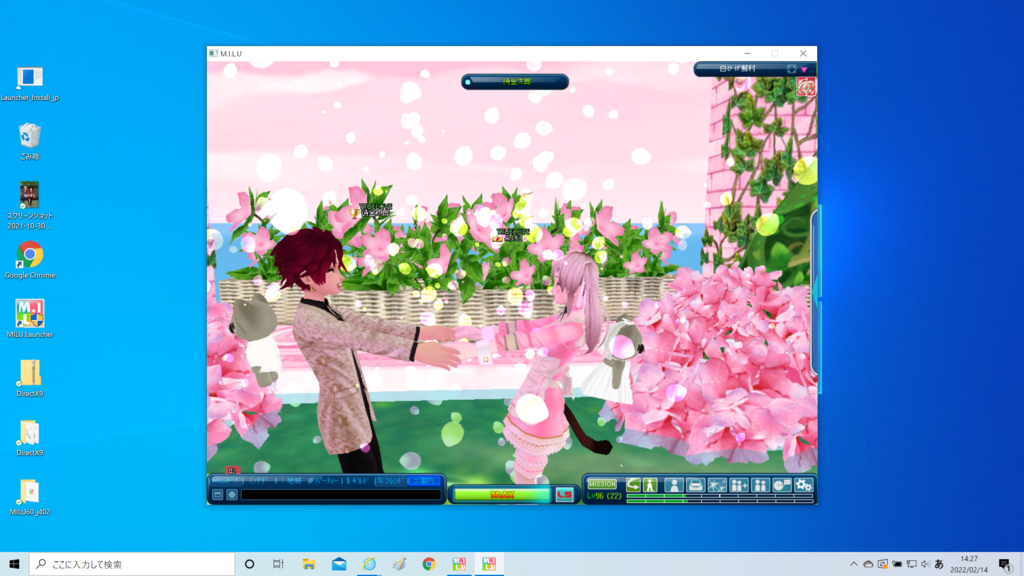Select the 地域 chat tab
The height and width of the screenshot is (576, 1024).
pos(292,481)
